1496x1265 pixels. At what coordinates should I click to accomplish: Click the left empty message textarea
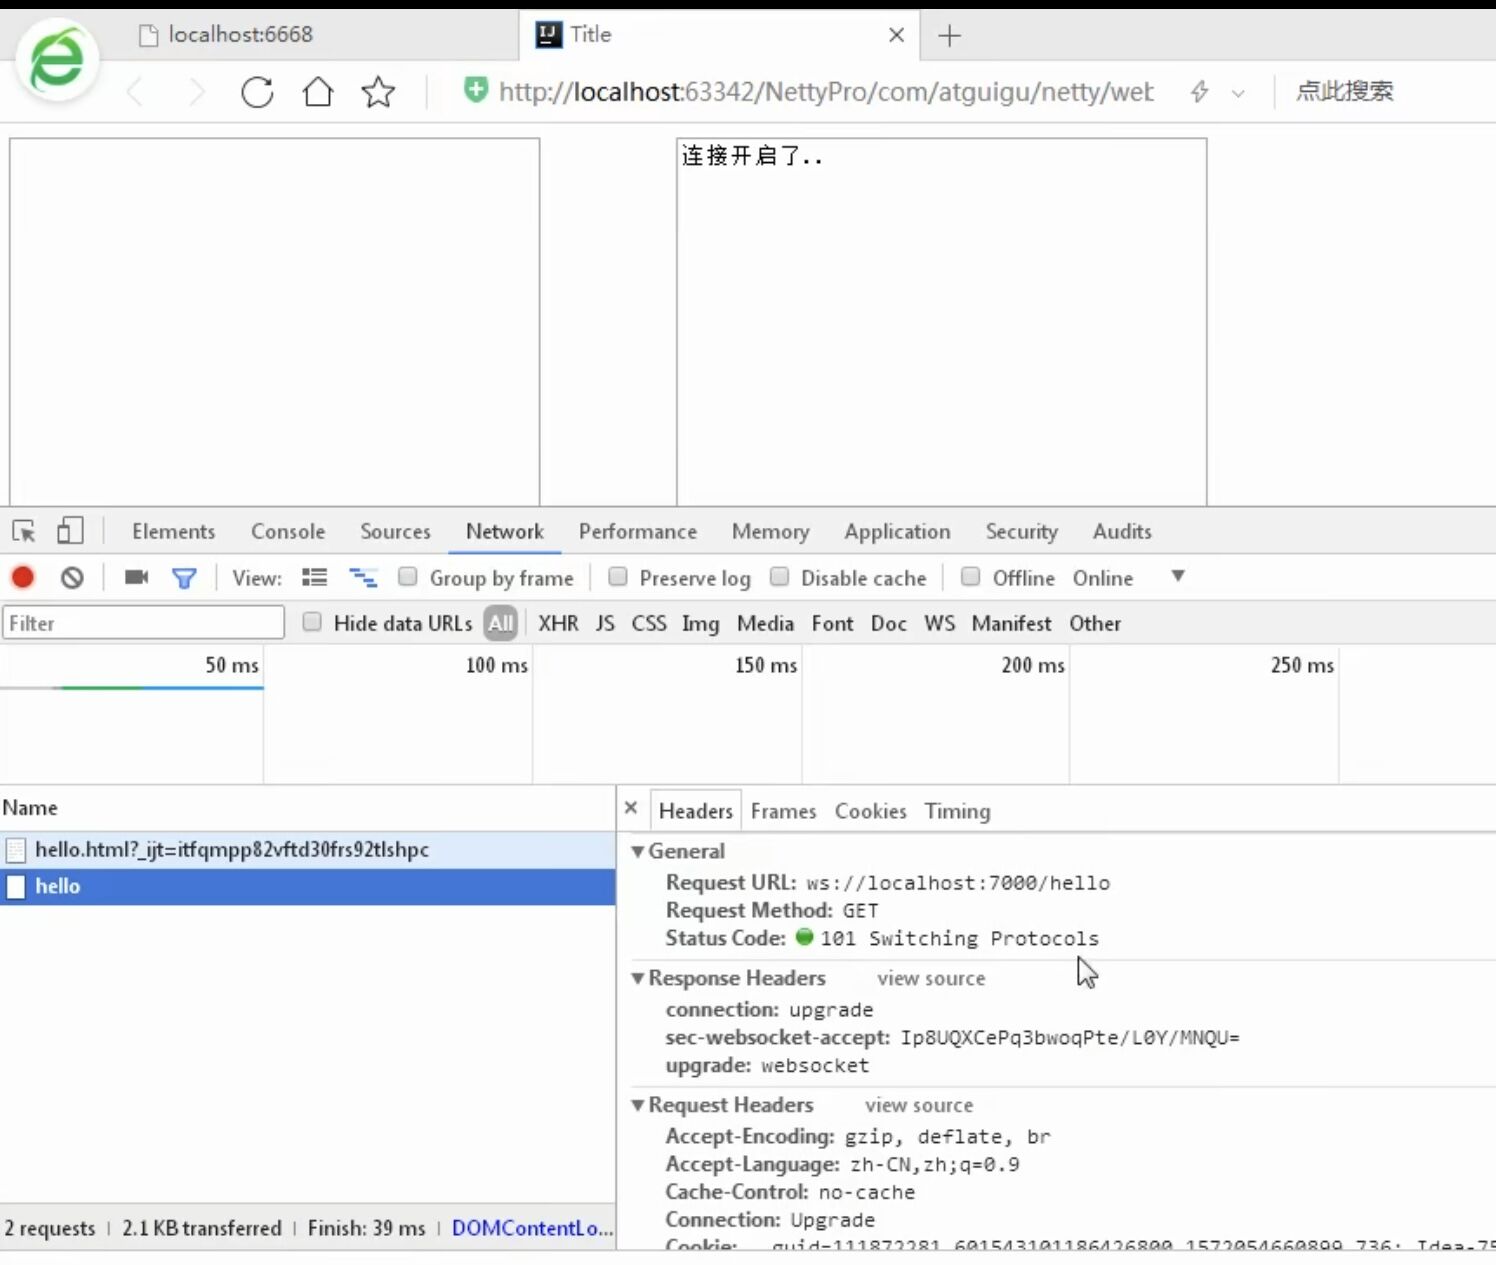[x=275, y=322]
